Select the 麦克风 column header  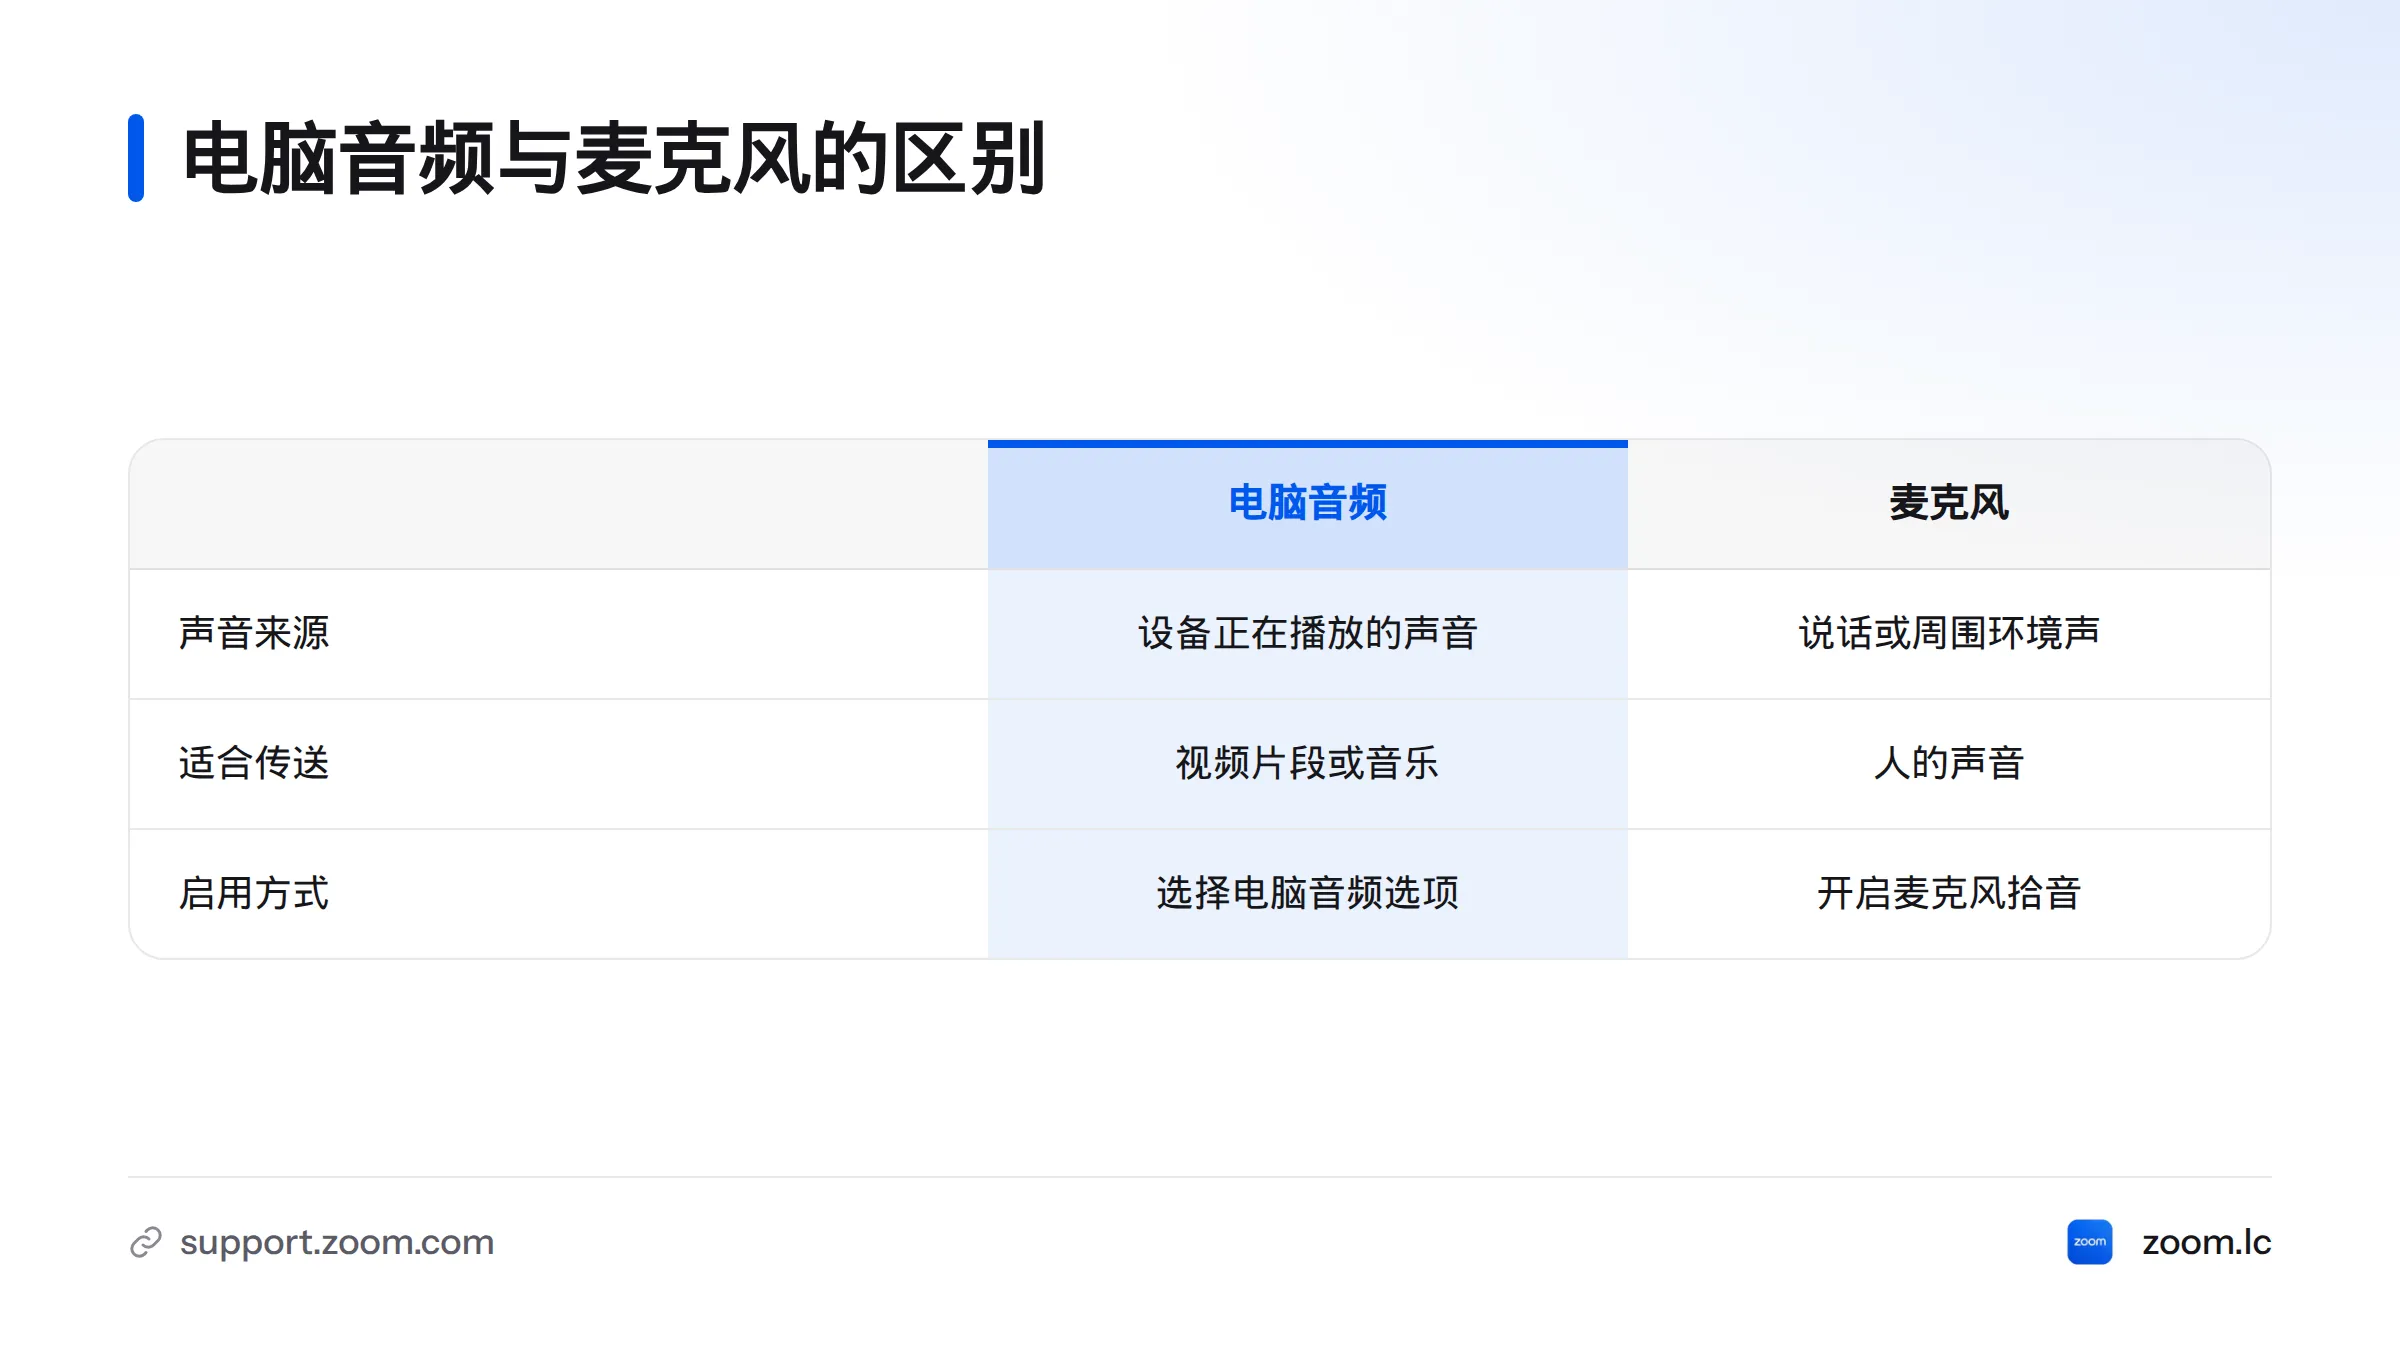[1949, 503]
